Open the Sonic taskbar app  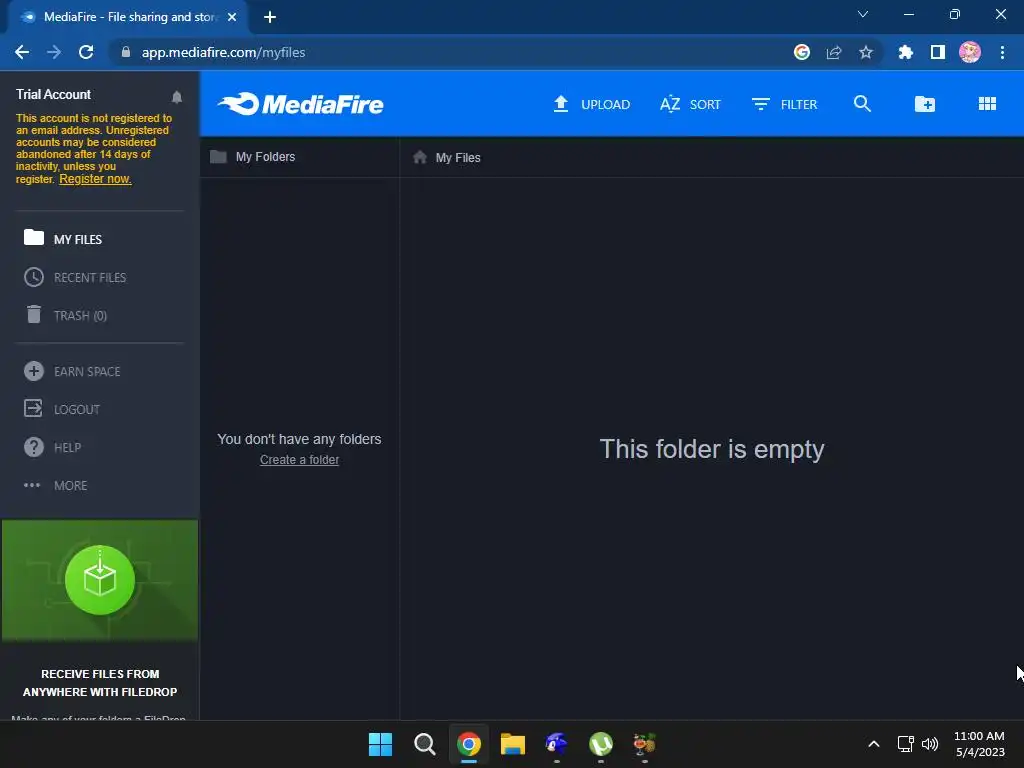556,744
